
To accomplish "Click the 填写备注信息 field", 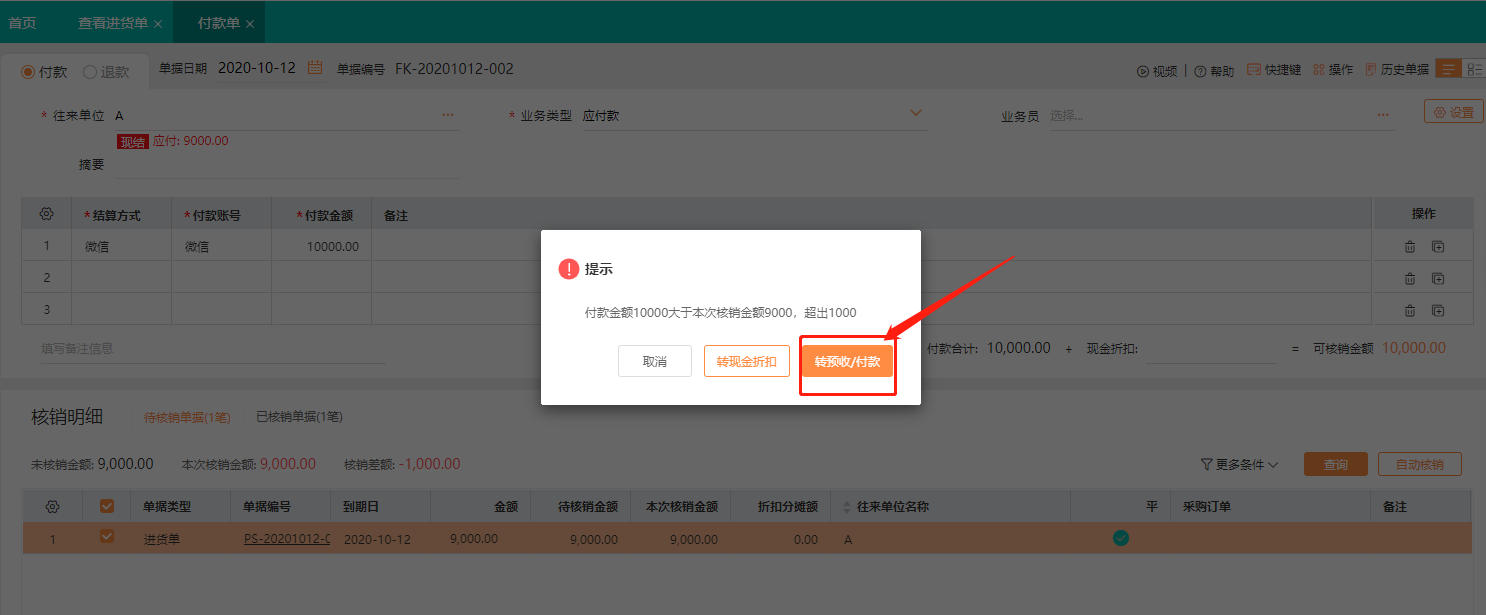I will [210, 349].
